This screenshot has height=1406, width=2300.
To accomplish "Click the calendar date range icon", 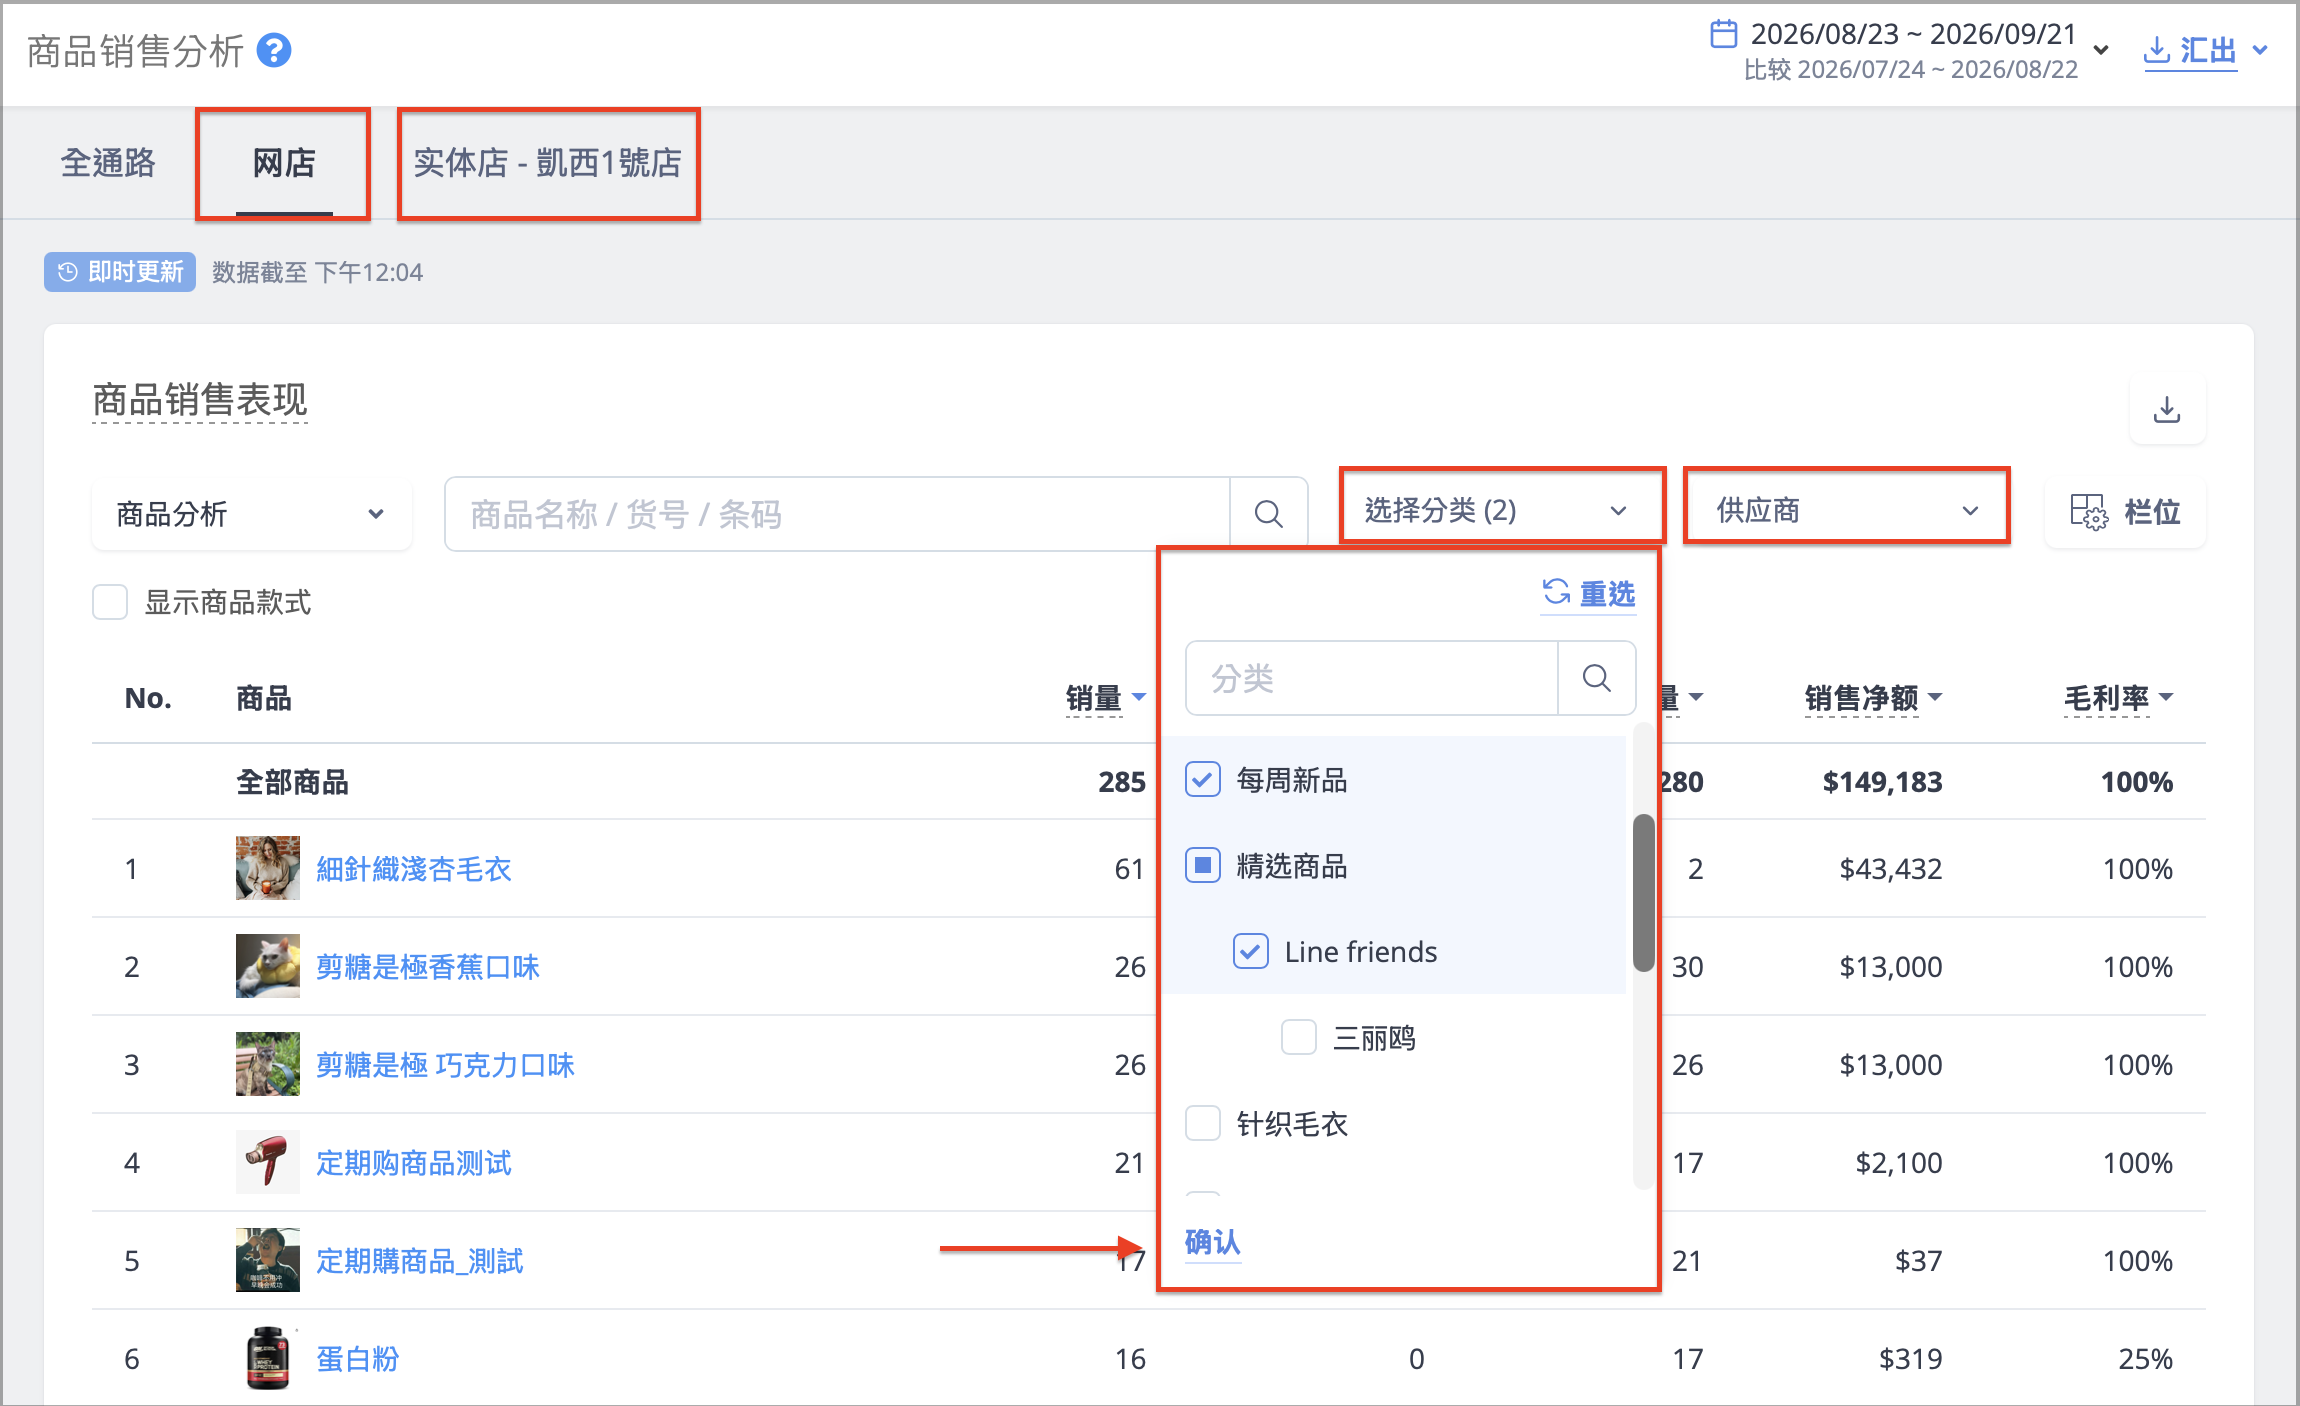I will coord(1723,34).
